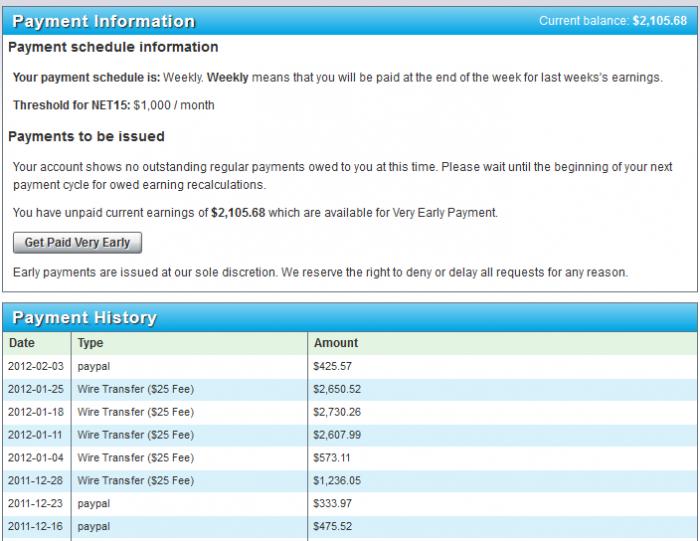
Task: Click the $475.52 amount cell
Action: pyautogui.click(x=333, y=526)
